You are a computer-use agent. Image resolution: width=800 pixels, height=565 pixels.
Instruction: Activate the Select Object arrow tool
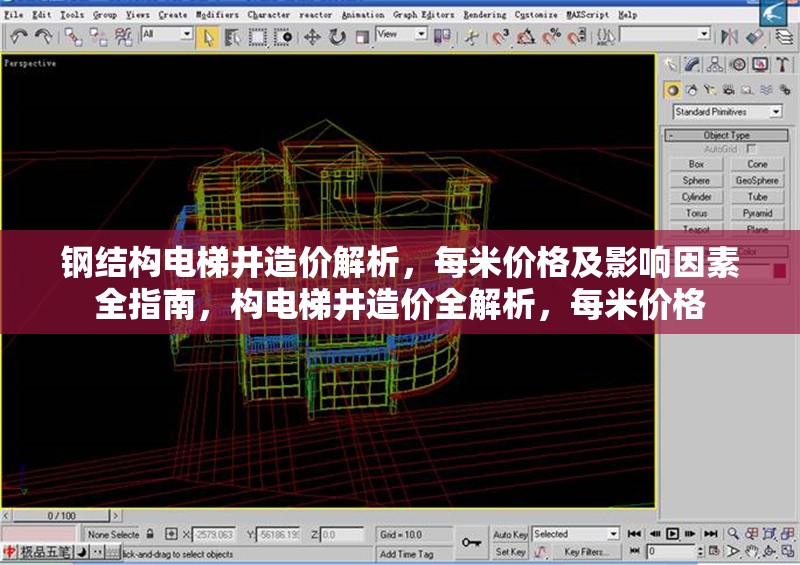point(208,37)
